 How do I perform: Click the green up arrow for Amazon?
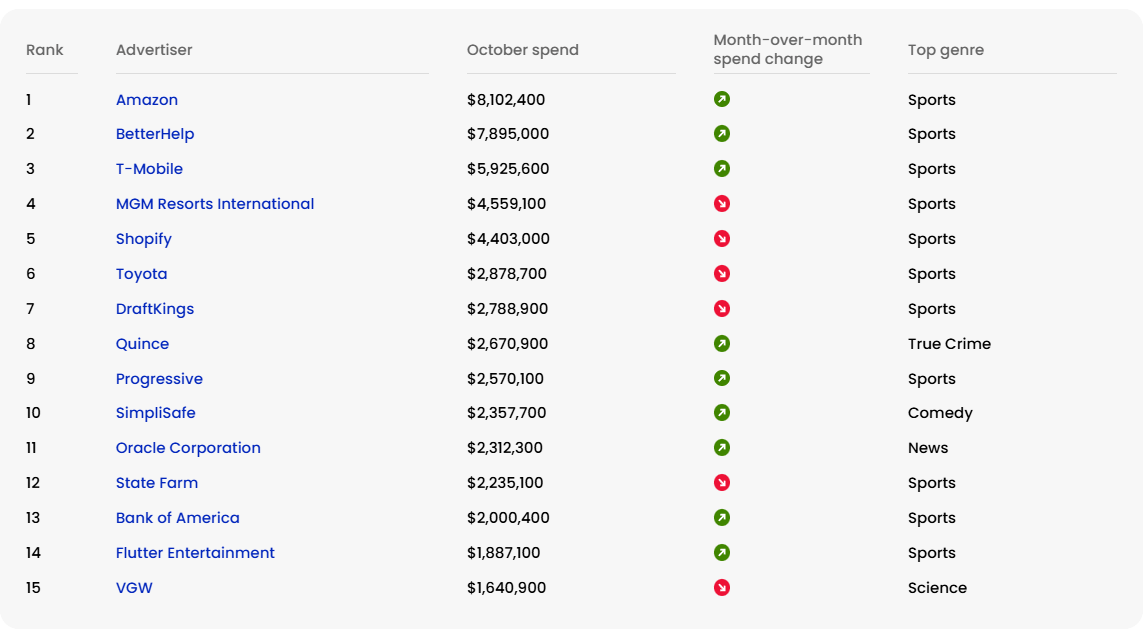click(721, 99)
